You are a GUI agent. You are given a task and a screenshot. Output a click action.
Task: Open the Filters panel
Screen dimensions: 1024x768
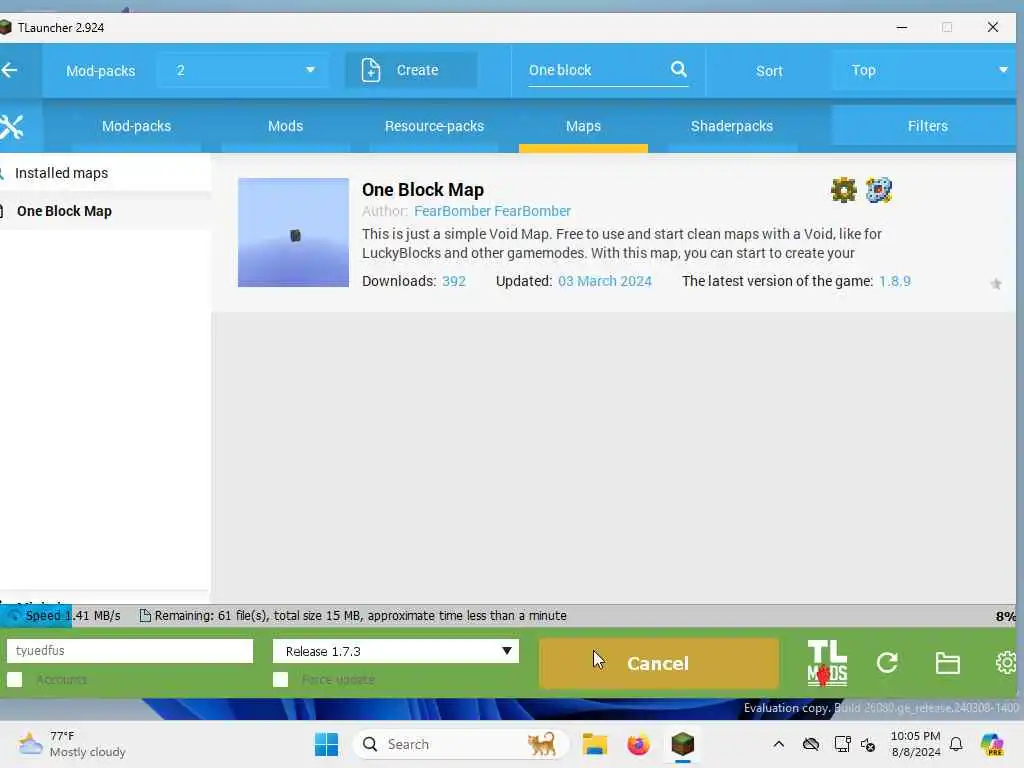924,126
